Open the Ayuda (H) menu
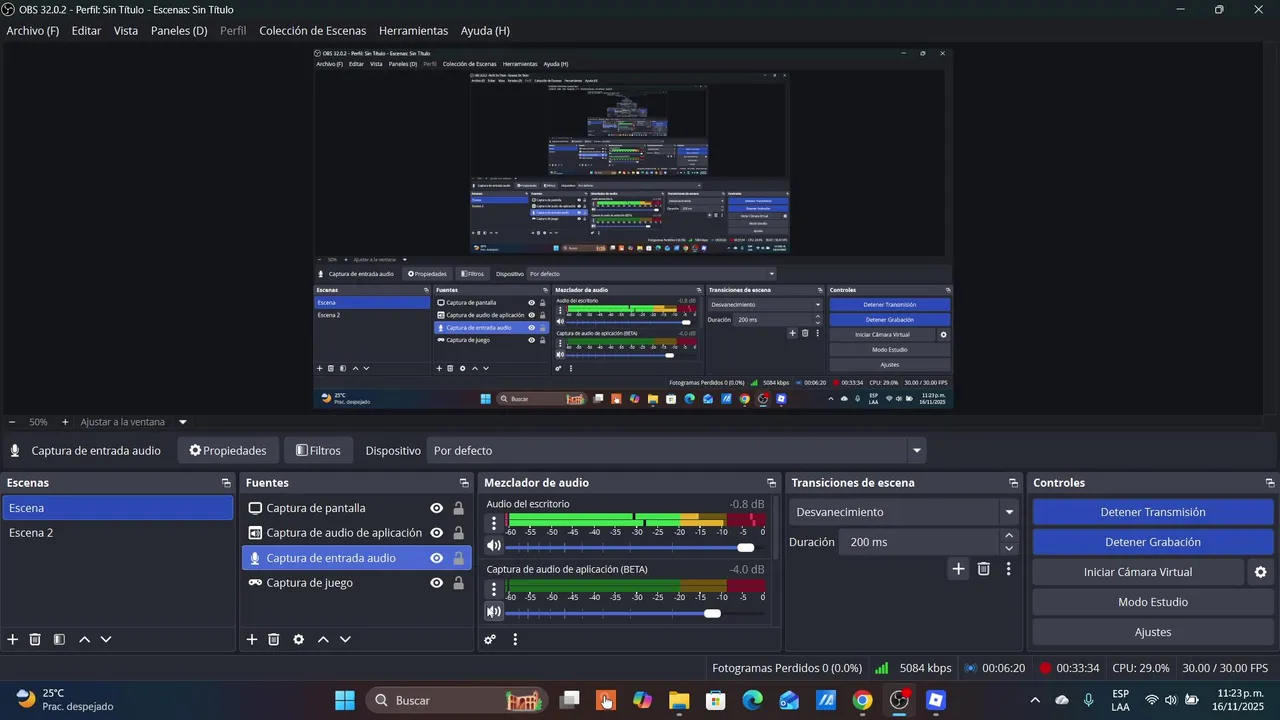This screenshot has width=1280, height=720. pyautogui.click(x=485, y=31)
